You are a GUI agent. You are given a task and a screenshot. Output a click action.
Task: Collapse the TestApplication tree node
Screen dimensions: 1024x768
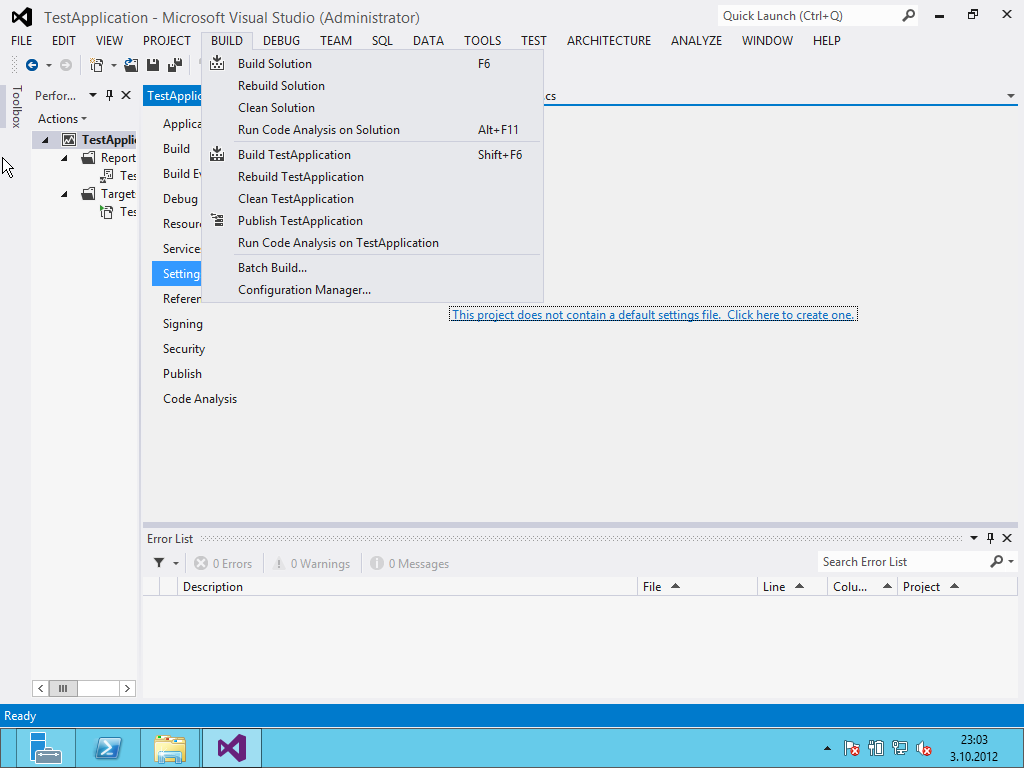click(x=45, y=140)
